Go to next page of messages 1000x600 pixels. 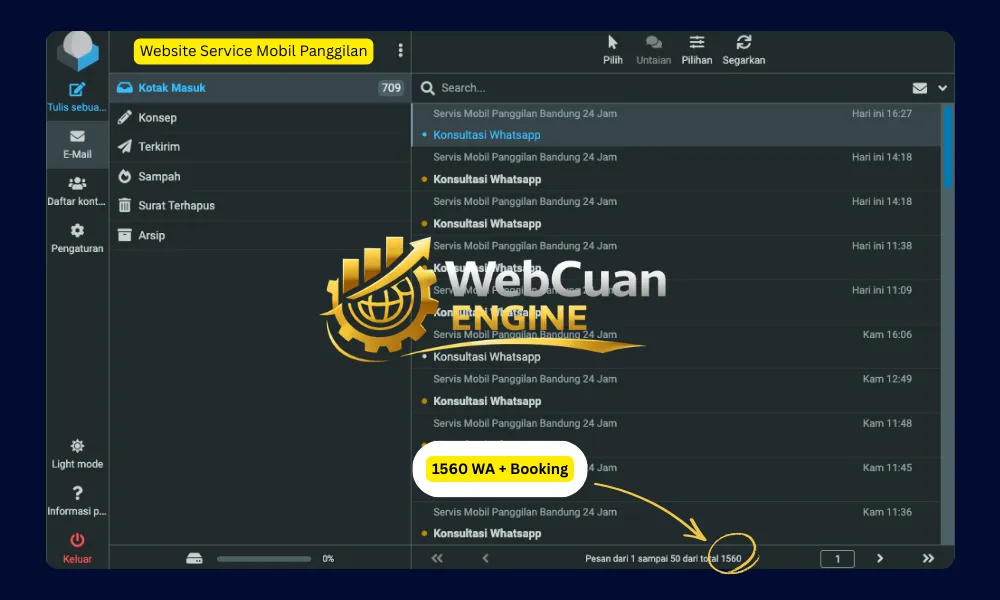pos(880,558)
